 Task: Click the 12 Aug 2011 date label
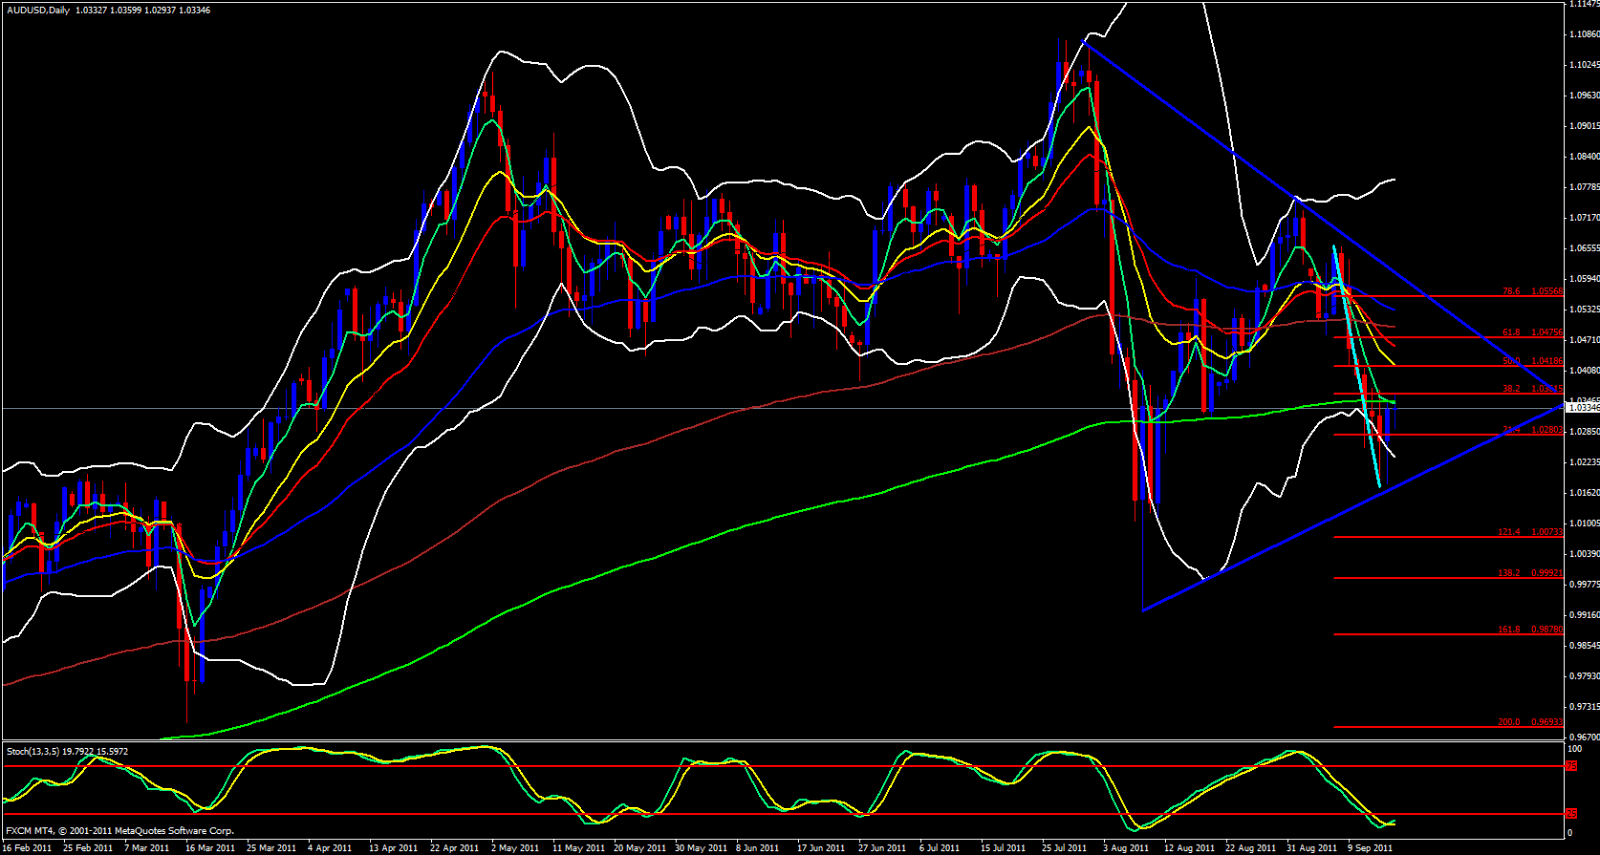[x=1188, y=848]
